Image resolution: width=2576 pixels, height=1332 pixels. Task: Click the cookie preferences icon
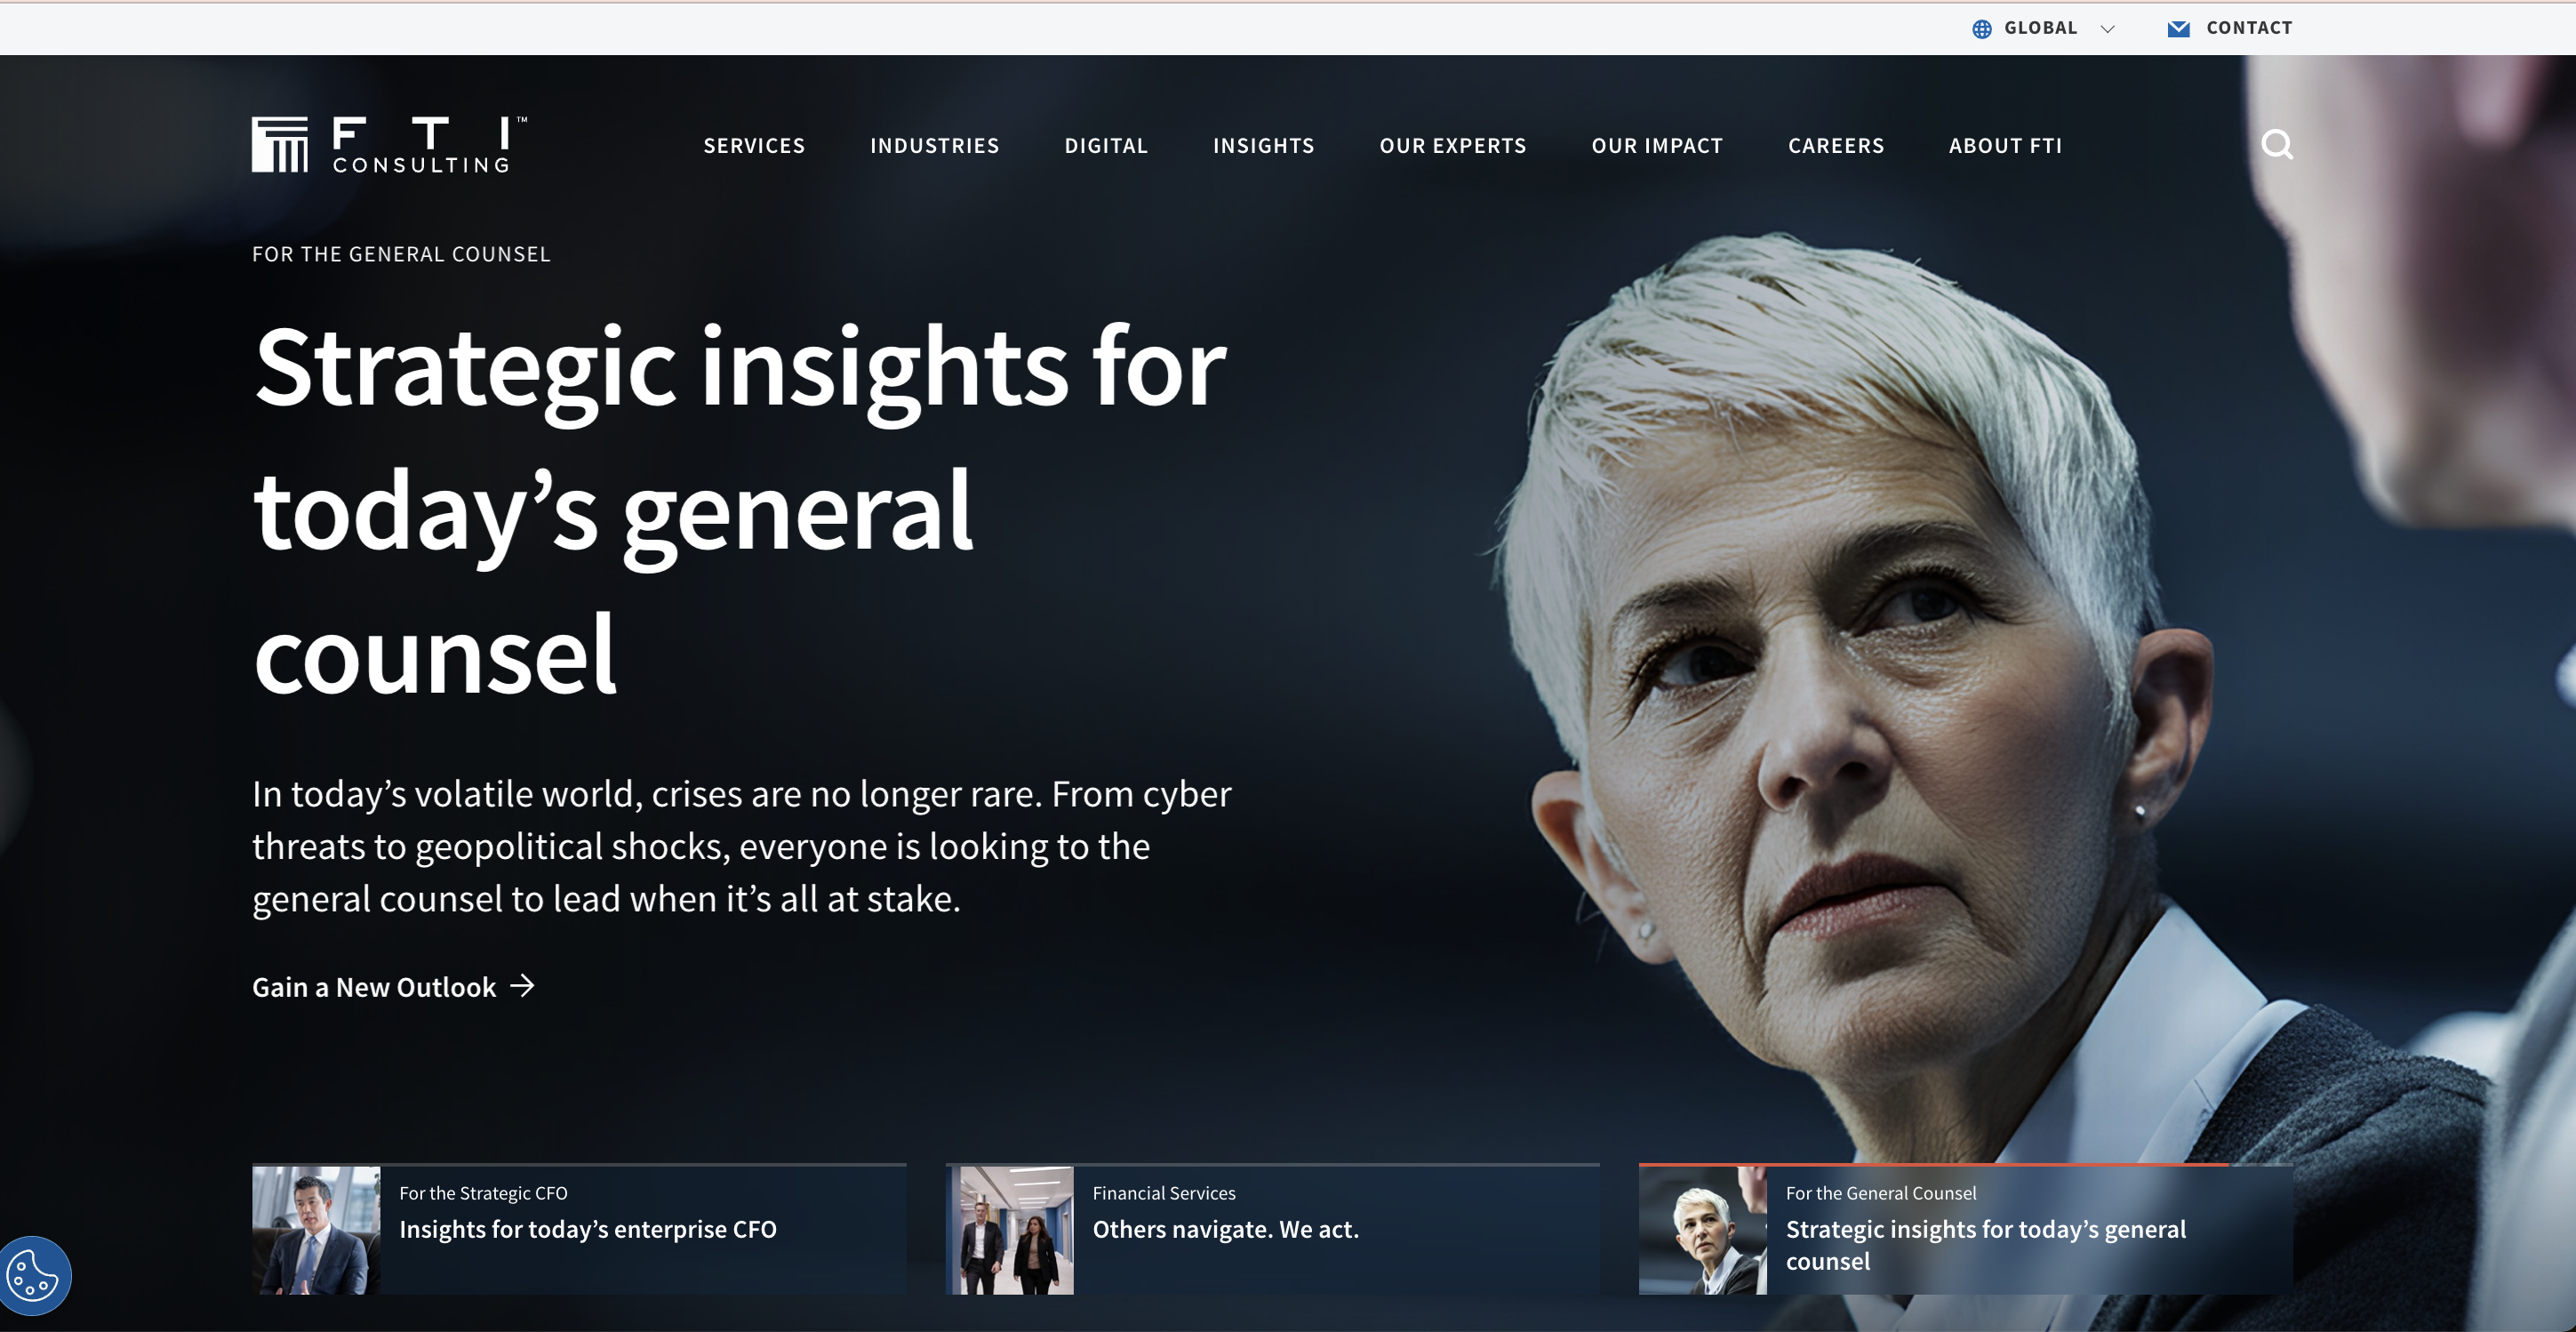[34, 1276]
